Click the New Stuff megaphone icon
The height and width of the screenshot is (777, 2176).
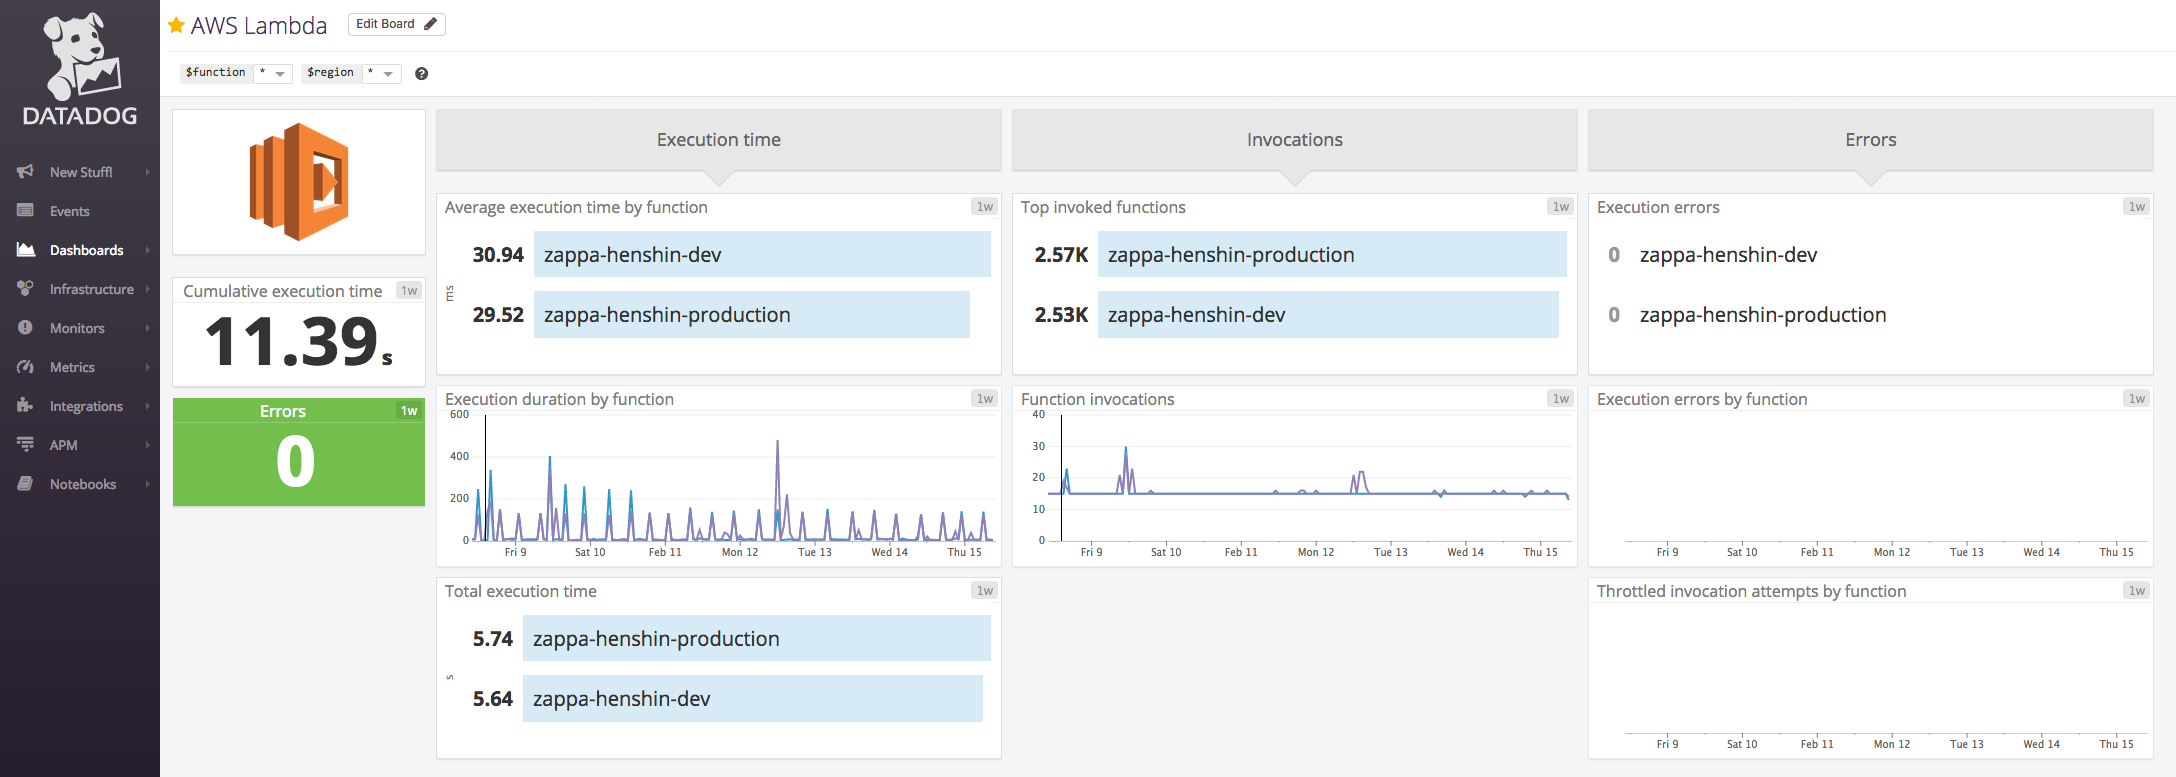tap(26, 172)
